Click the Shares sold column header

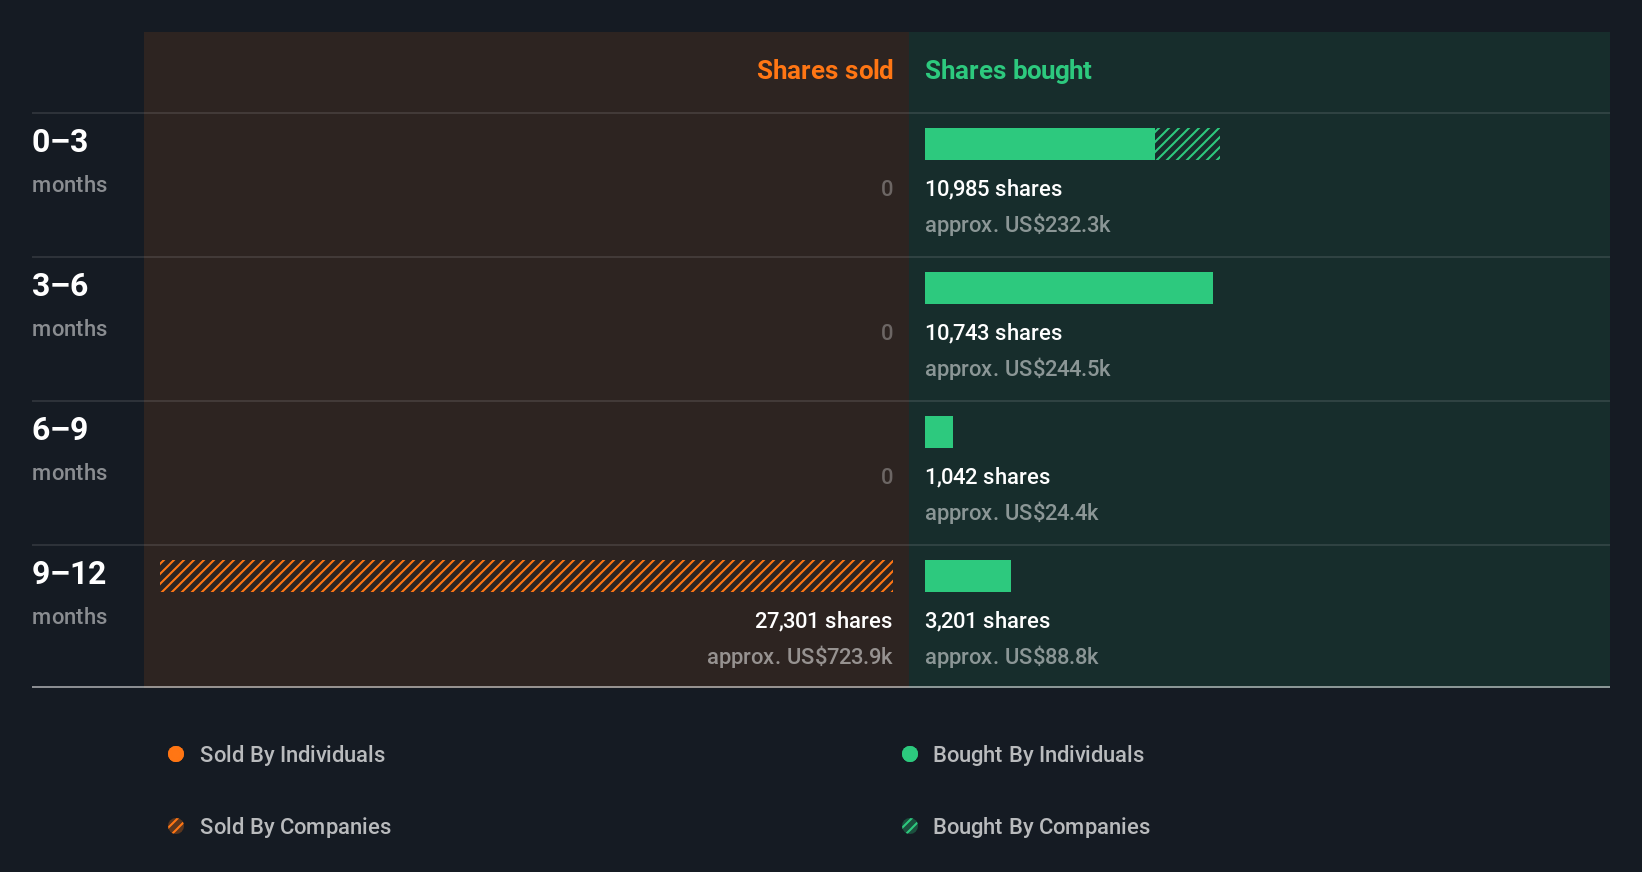pos(825,70)
